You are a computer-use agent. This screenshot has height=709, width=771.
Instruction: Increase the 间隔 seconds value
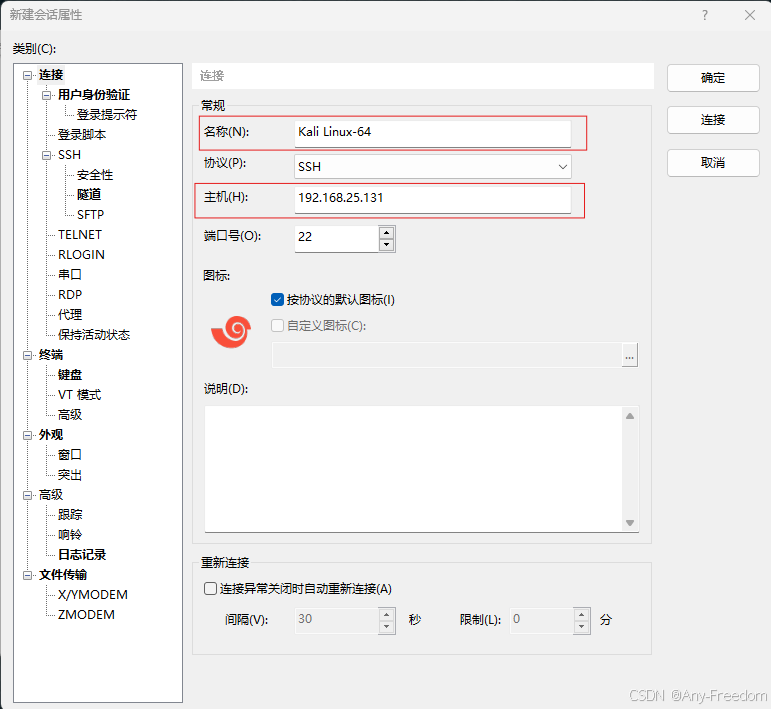[x=386, y=615]
